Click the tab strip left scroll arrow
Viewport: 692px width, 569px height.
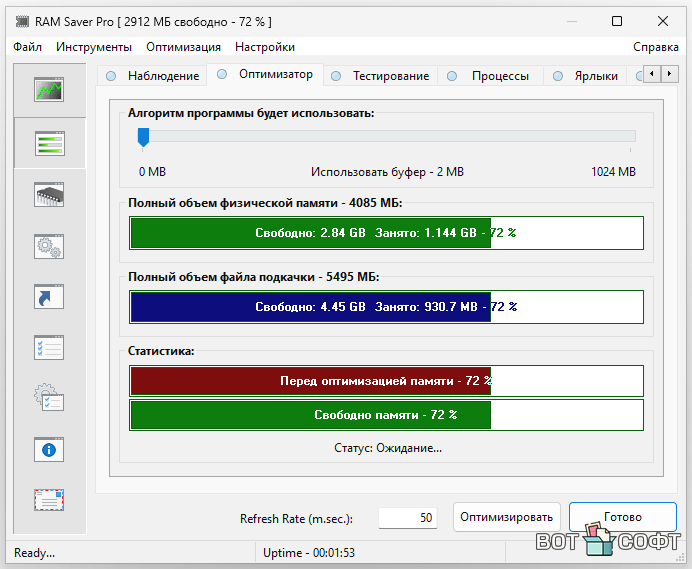tap(652, 74)
